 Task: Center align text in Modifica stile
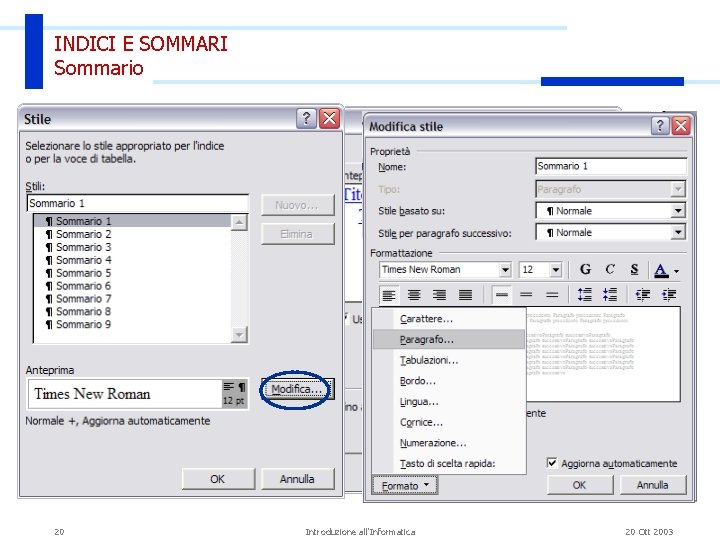[414, 295]
